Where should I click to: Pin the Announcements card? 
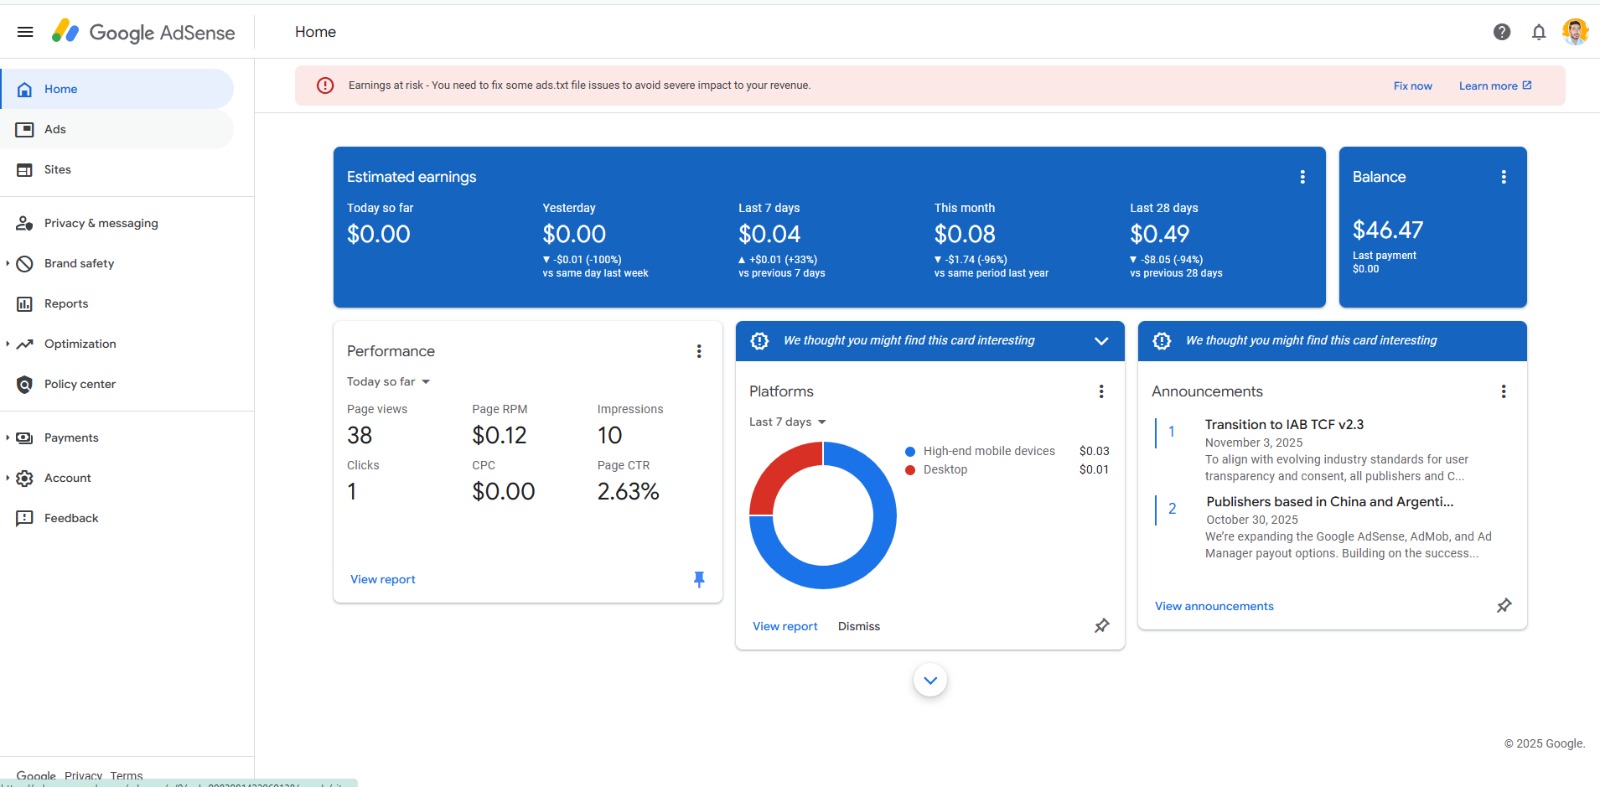pos(1503,606)
